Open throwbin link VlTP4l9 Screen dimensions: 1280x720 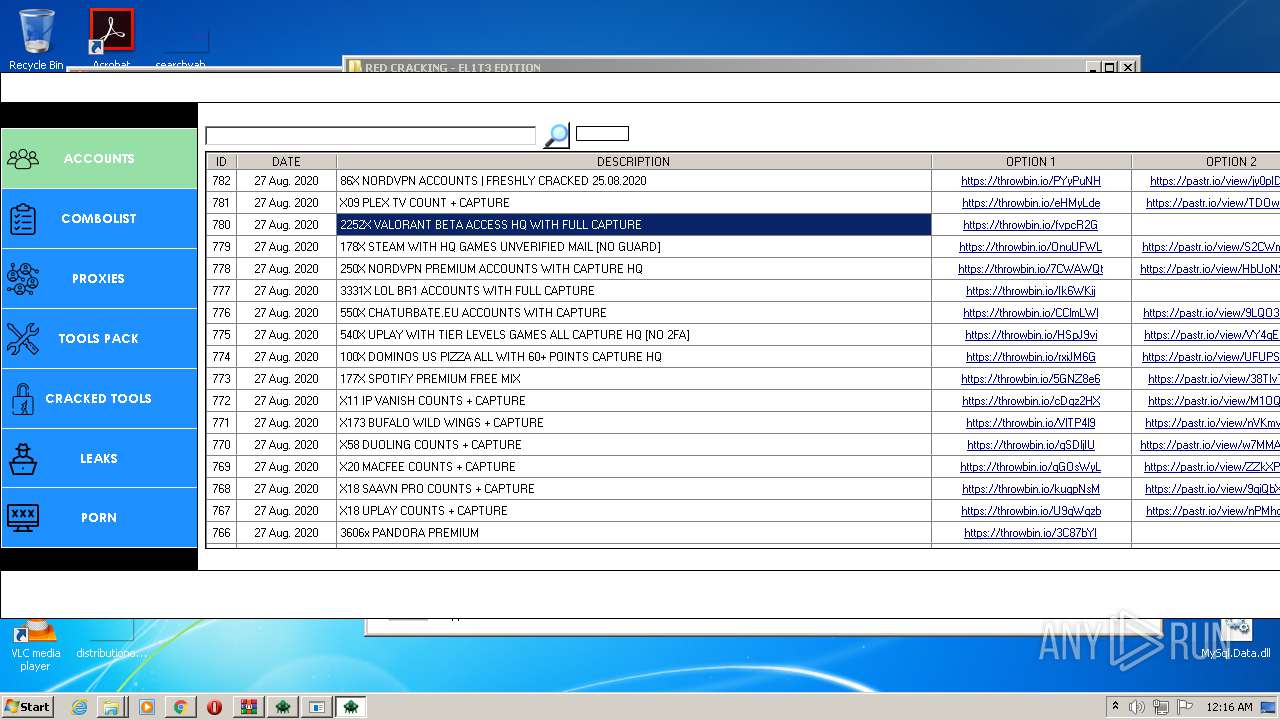coord(1031,423)
